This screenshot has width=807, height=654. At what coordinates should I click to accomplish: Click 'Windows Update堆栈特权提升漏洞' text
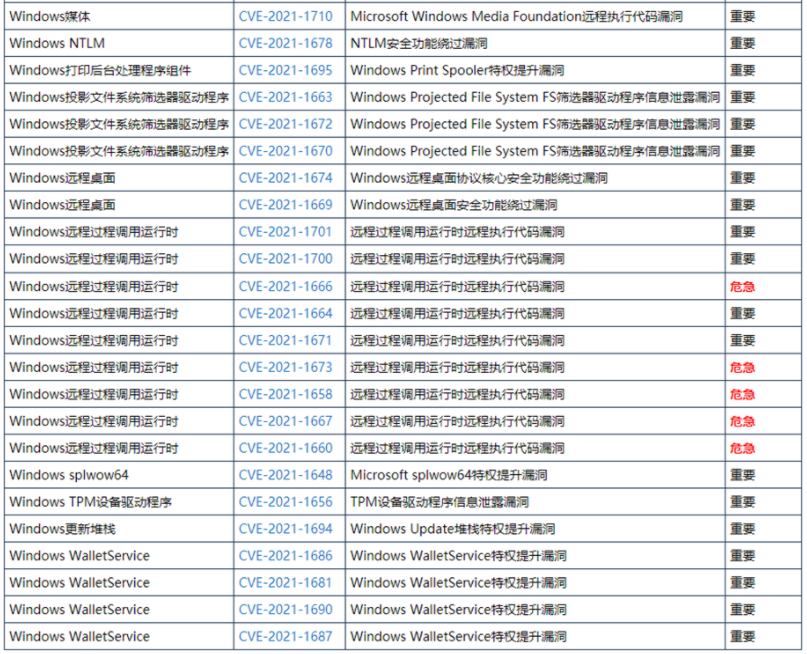pos(453,528)
